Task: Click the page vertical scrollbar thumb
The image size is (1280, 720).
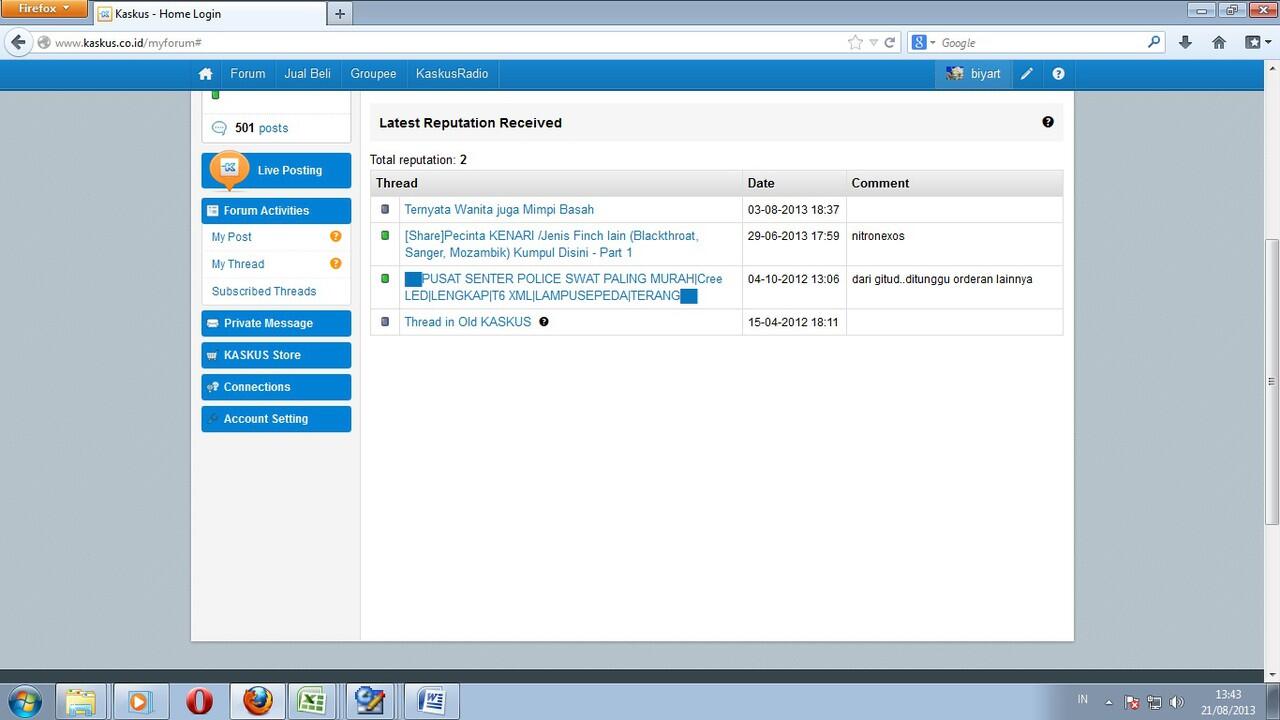Action: click(x=1272, y=380)
